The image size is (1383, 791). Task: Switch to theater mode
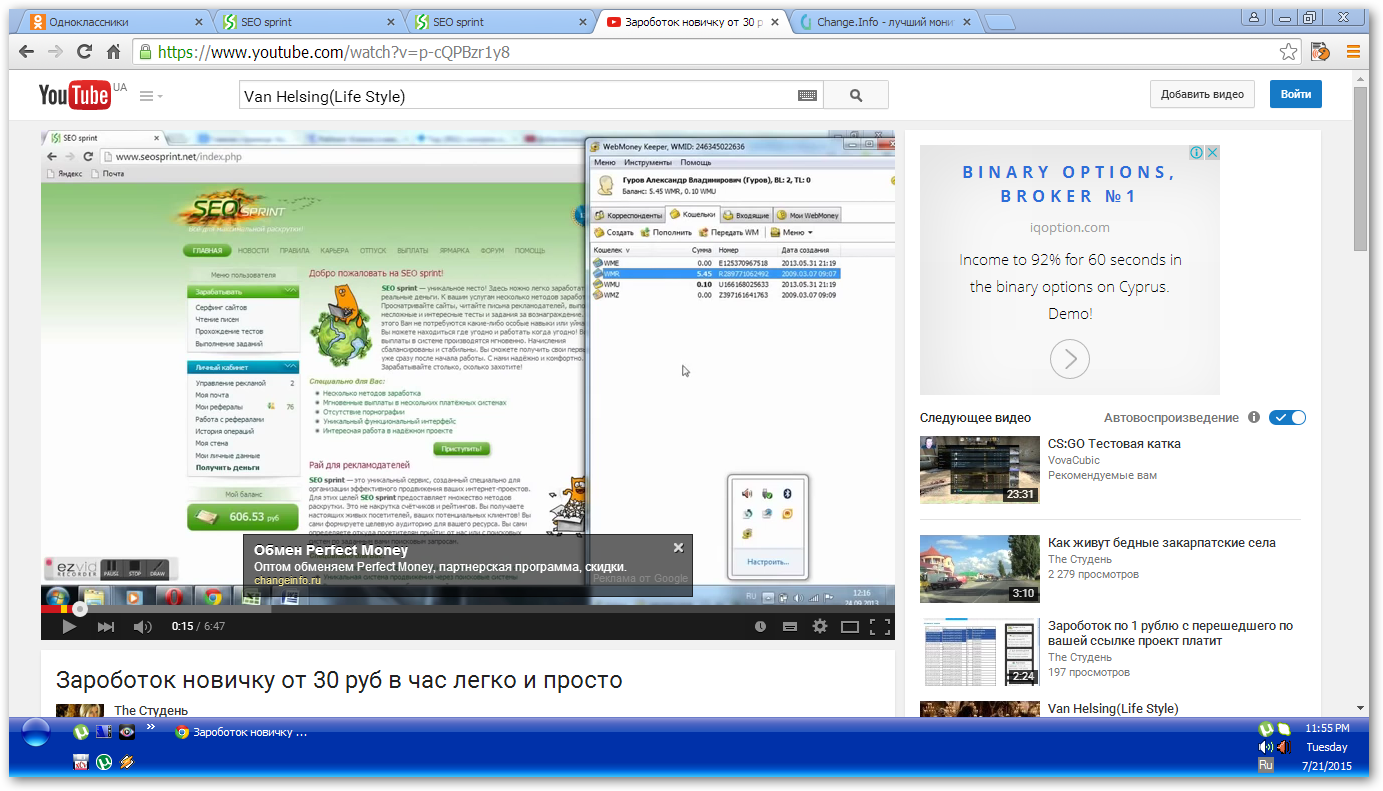[850, 627]
